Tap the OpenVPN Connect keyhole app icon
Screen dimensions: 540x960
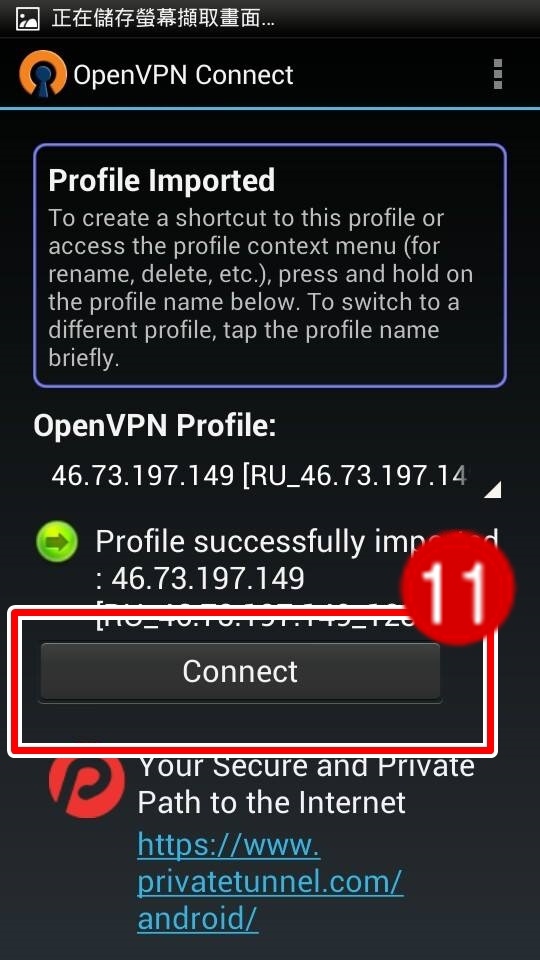[42, 74]
